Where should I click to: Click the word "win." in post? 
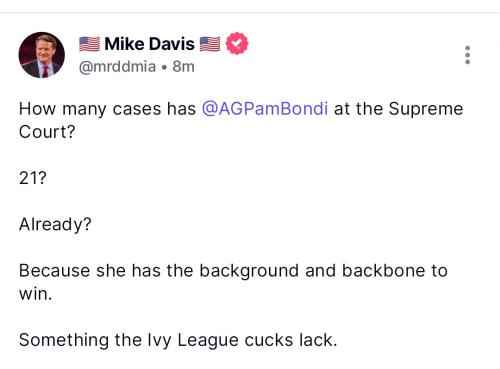pos(36,294)
